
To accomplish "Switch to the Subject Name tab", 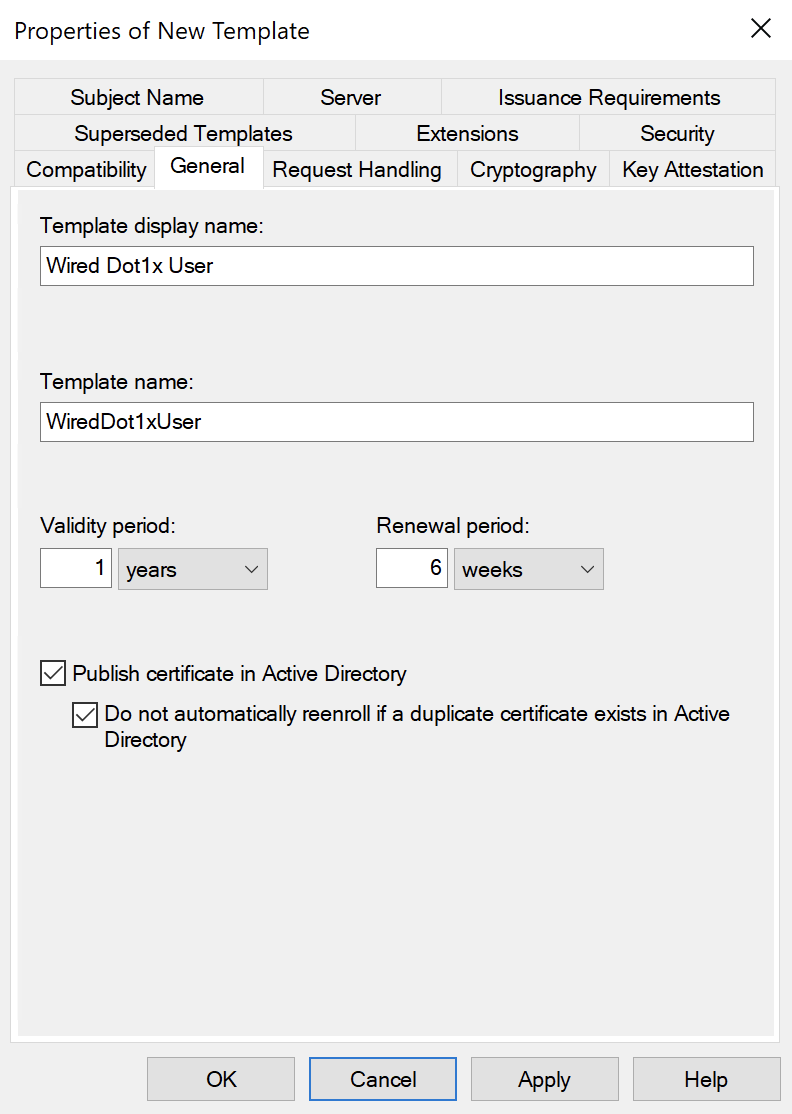I will [137, 98].
